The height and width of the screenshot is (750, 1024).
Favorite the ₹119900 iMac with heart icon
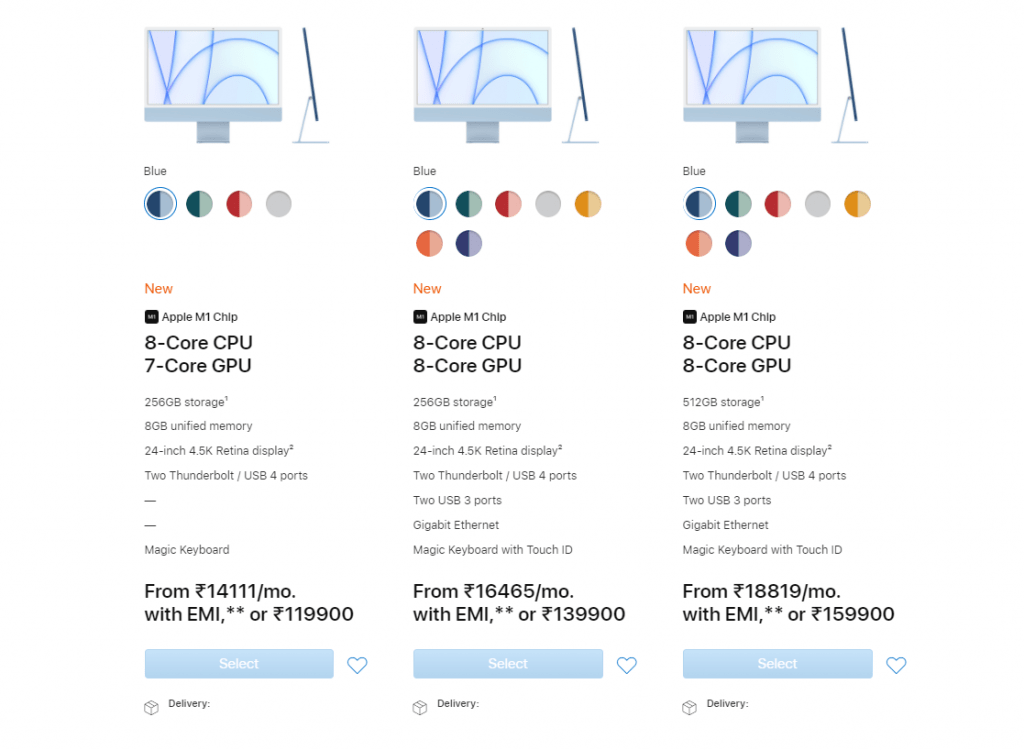tap(357, 665)
